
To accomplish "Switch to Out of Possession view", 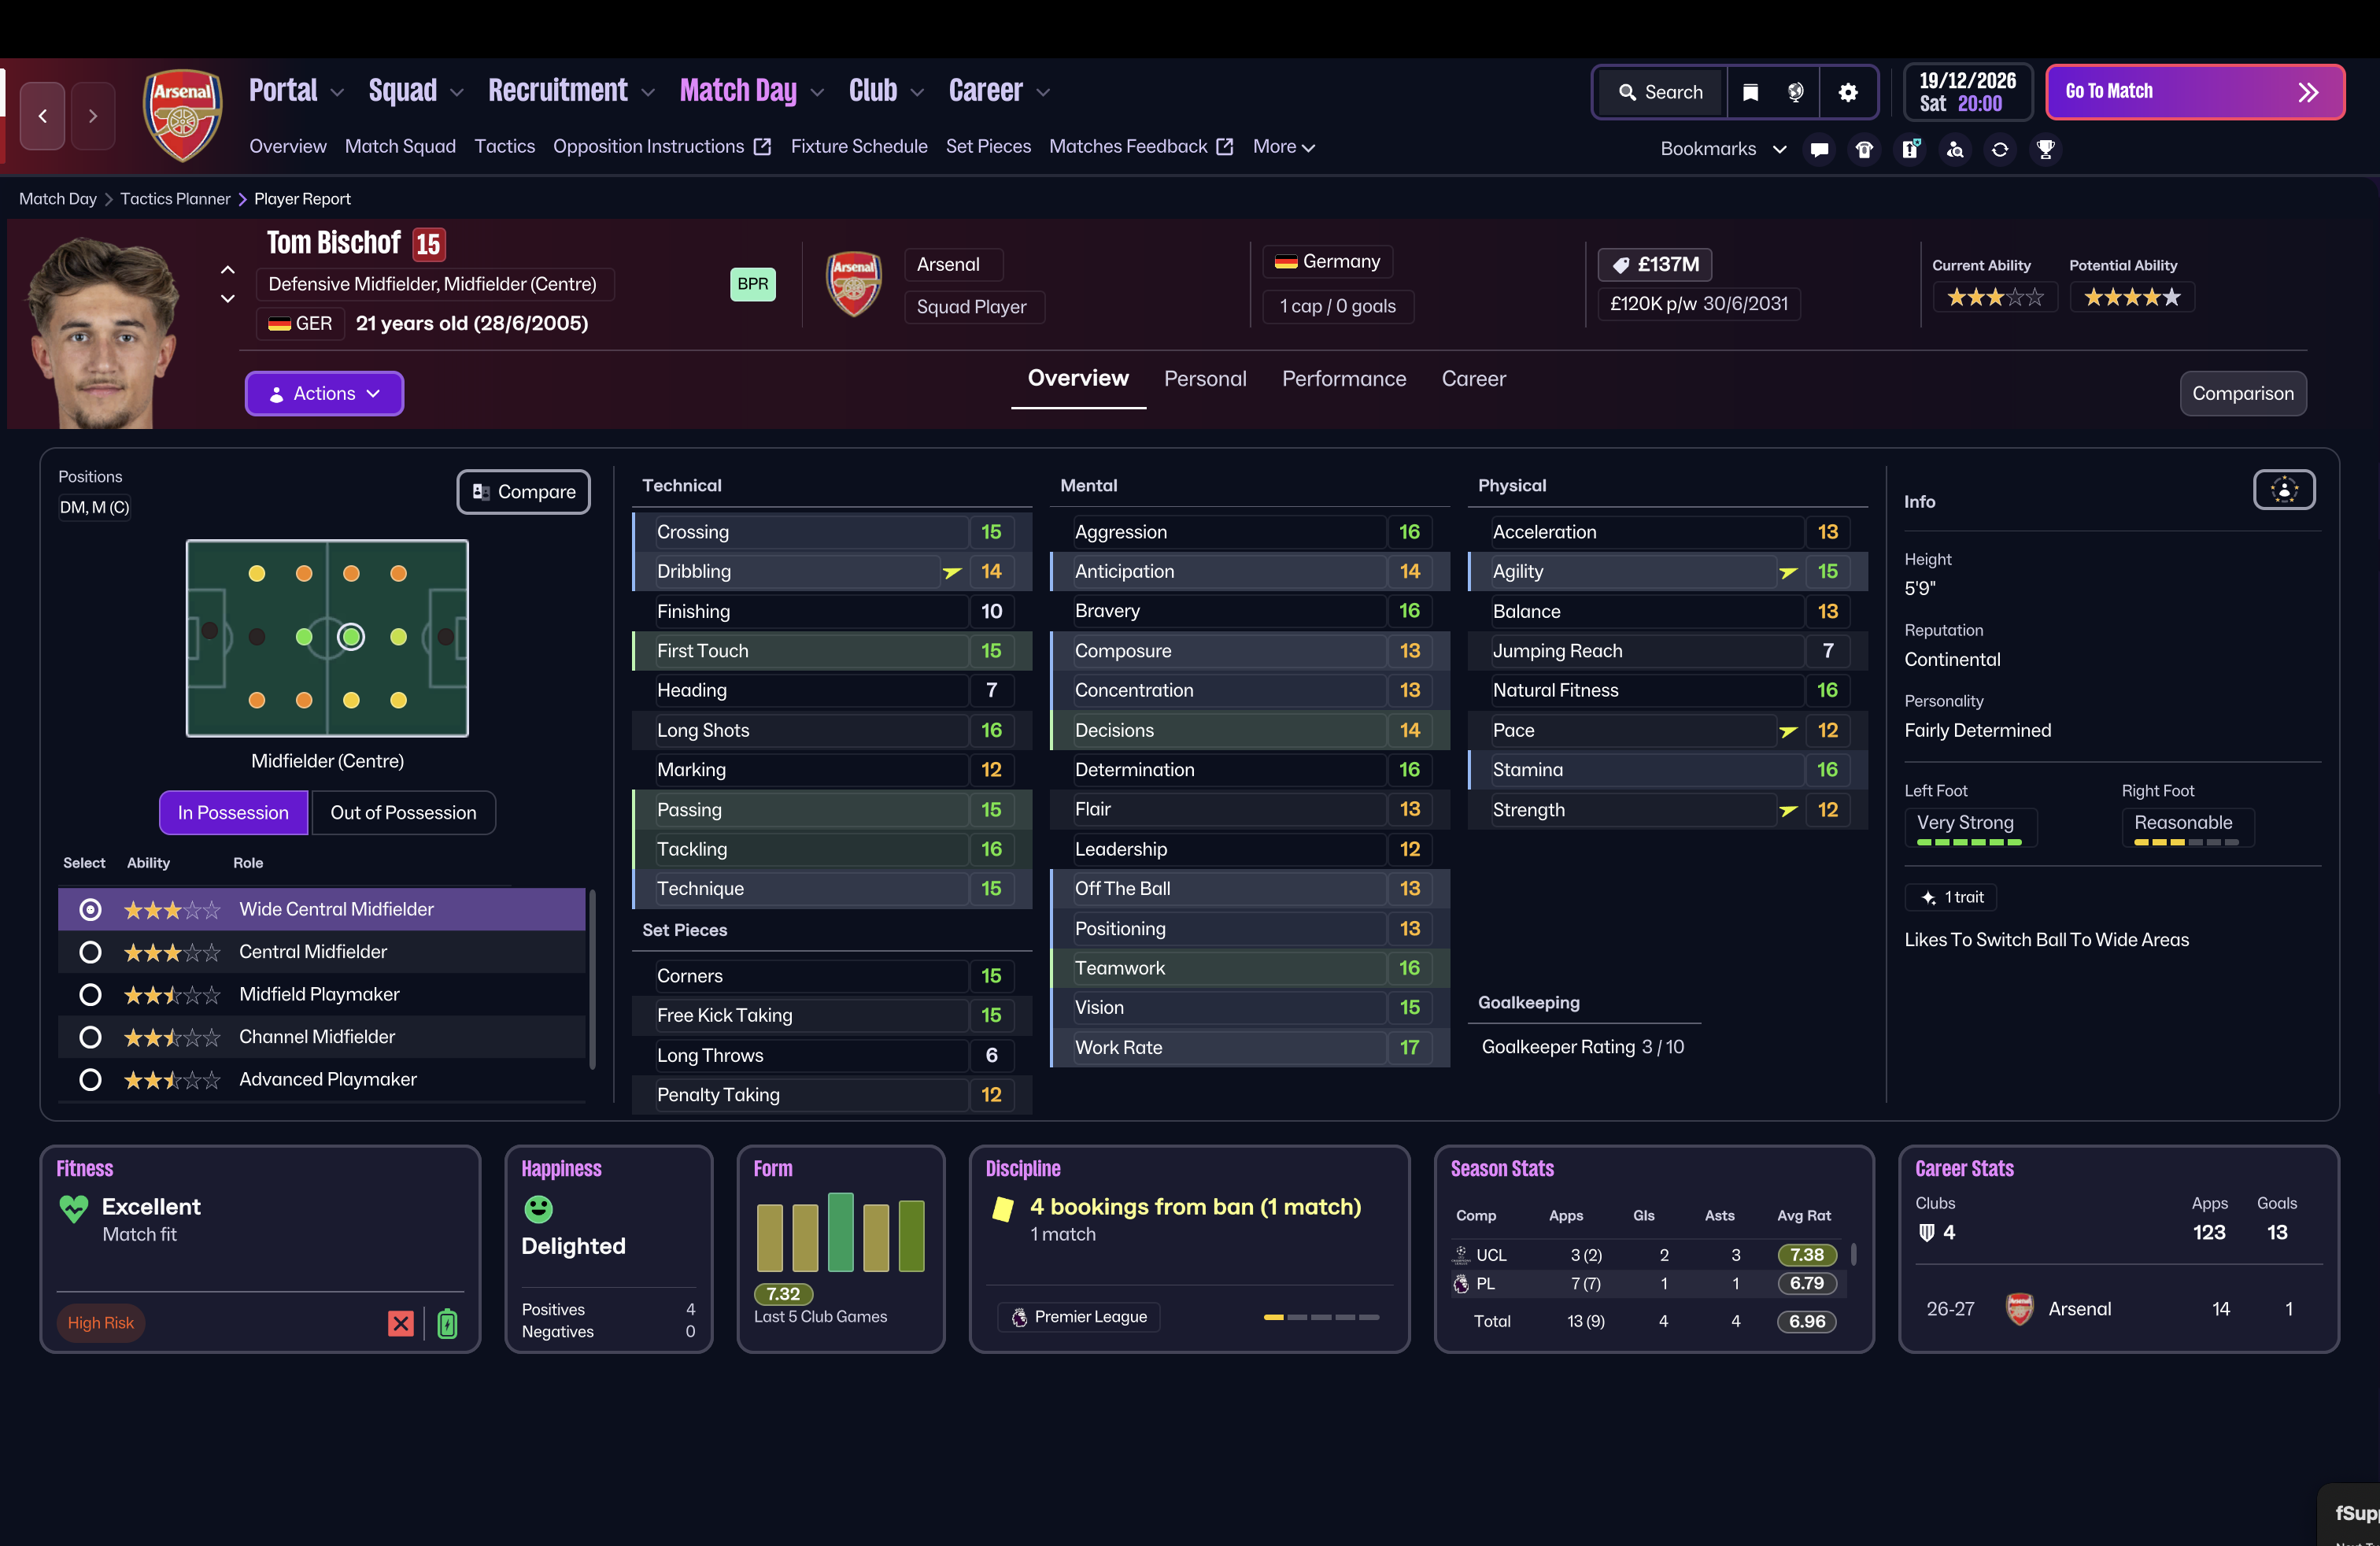I will pos(403,812).
